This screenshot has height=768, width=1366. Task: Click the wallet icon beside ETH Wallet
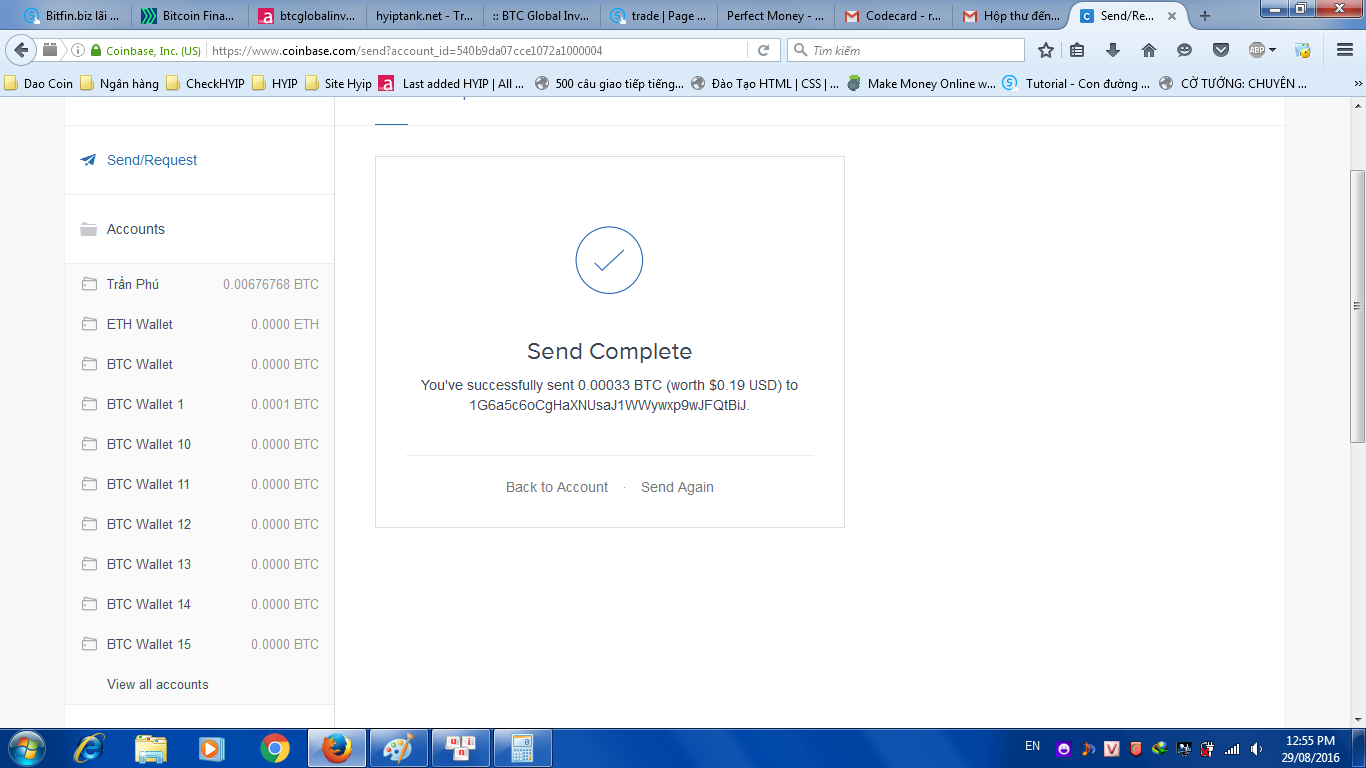pyautogui.click(x=89, y=324)
